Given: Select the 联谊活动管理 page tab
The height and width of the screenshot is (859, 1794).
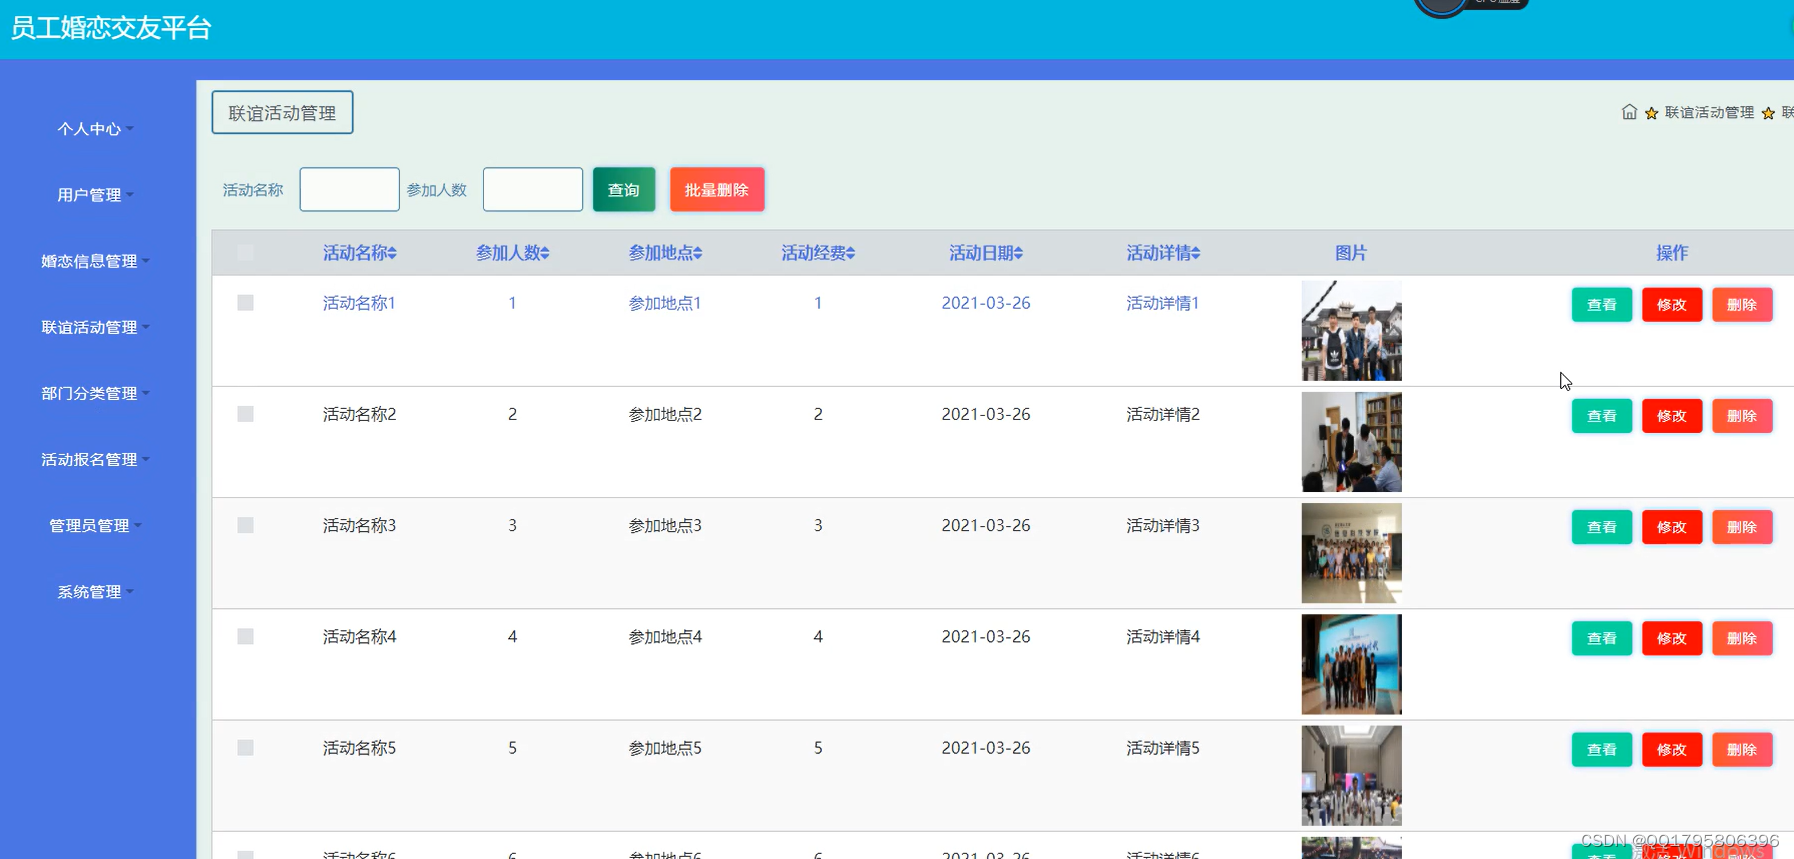Looking at the screenshot, I should (x=282, y=113).
